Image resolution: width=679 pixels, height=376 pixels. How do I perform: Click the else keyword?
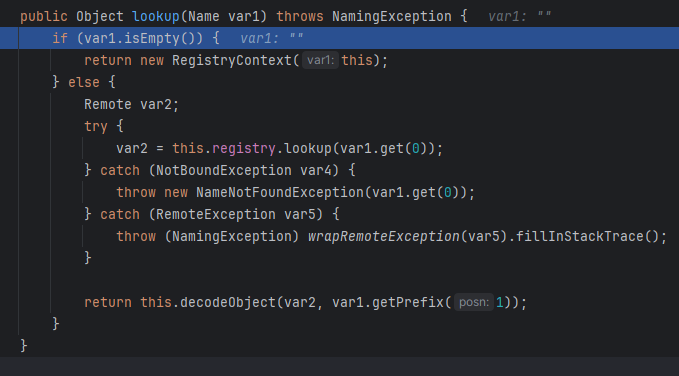point(84,82)
